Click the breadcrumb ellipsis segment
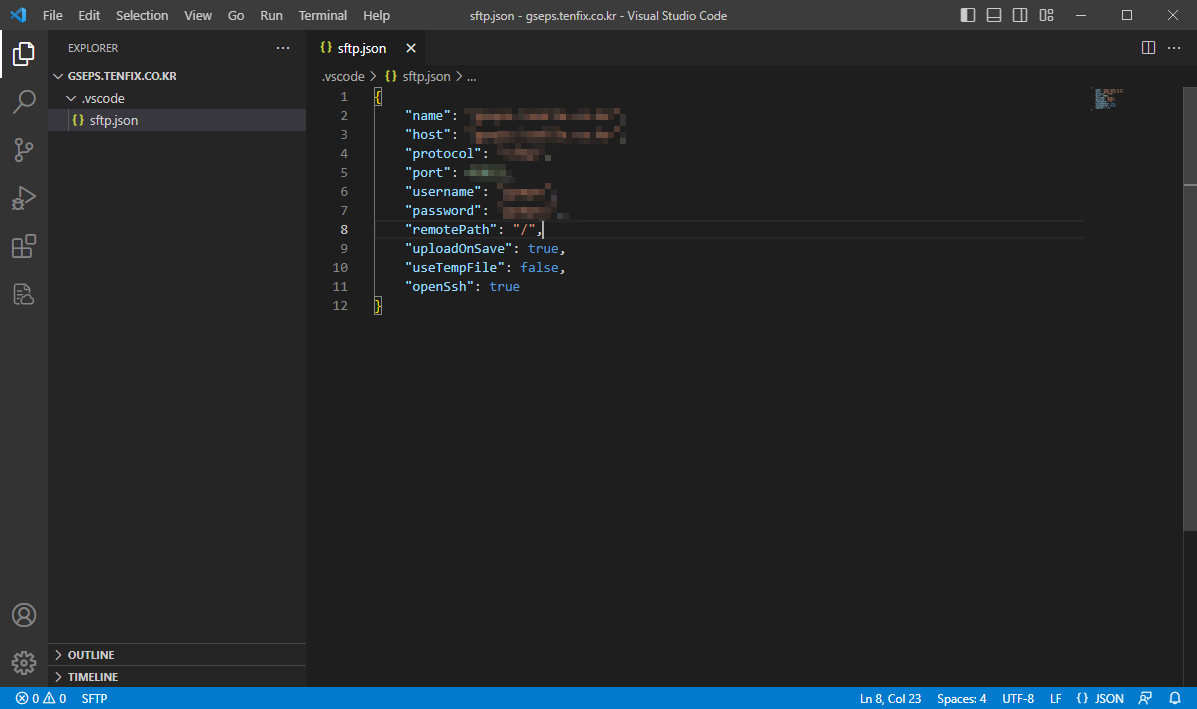Screen dimensions: 1197x709 [471, 76]
